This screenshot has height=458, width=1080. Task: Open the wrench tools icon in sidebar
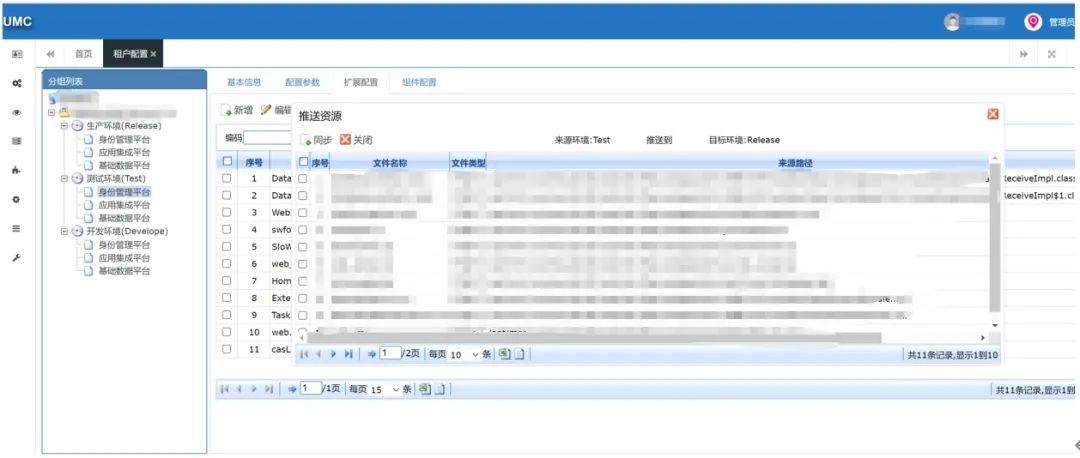click(17, 258)
